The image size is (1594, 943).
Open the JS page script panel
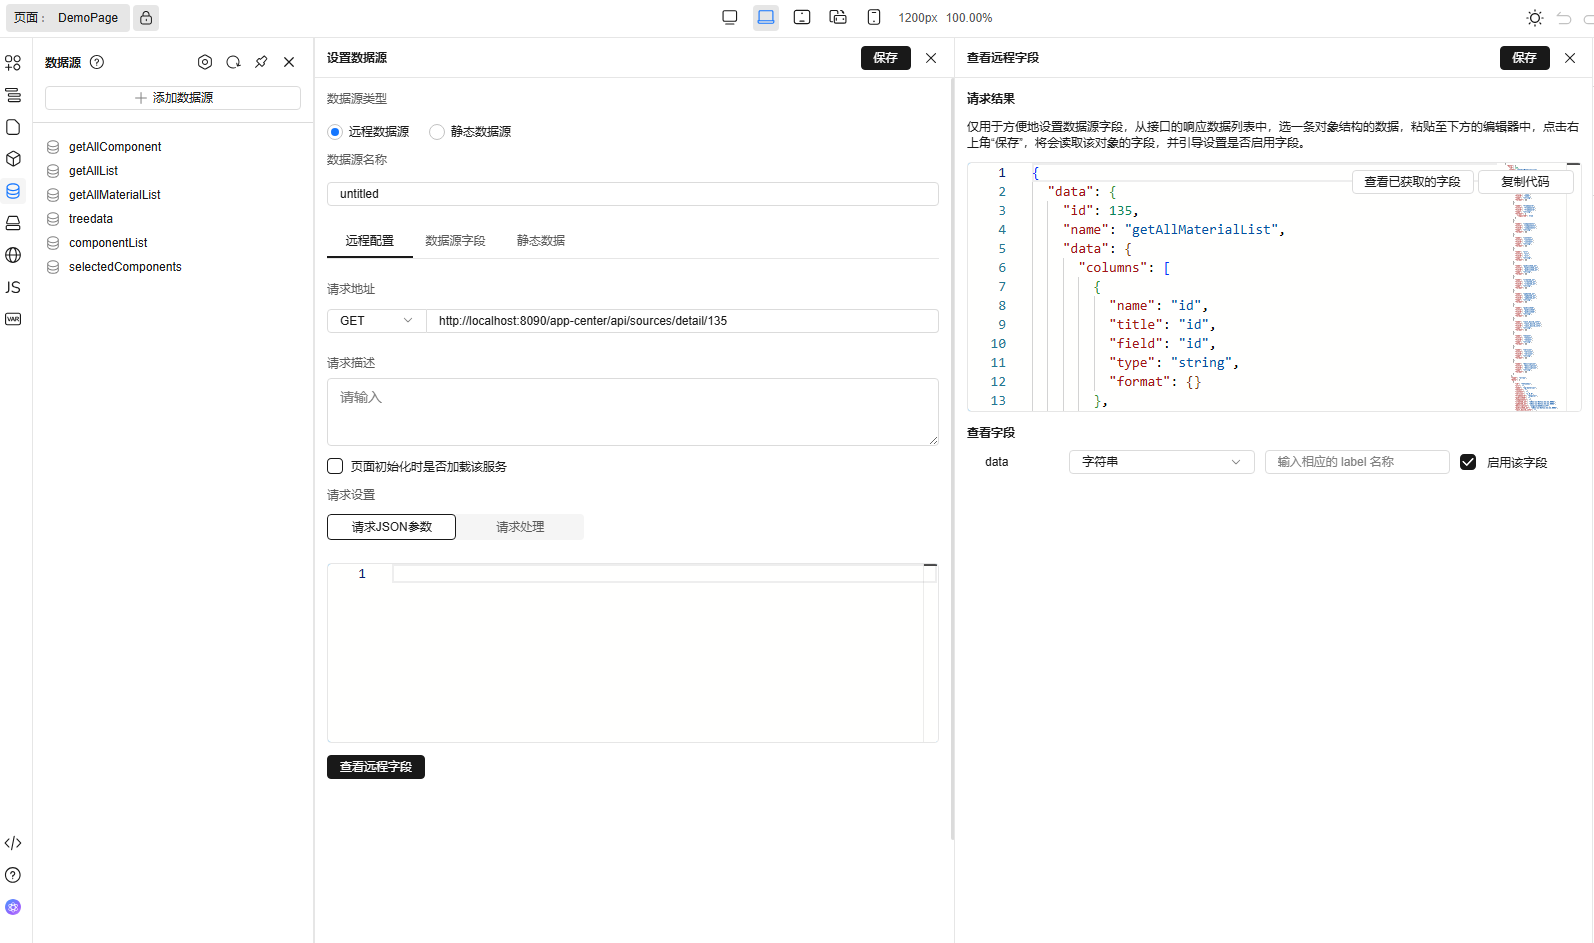coord(13,287)
